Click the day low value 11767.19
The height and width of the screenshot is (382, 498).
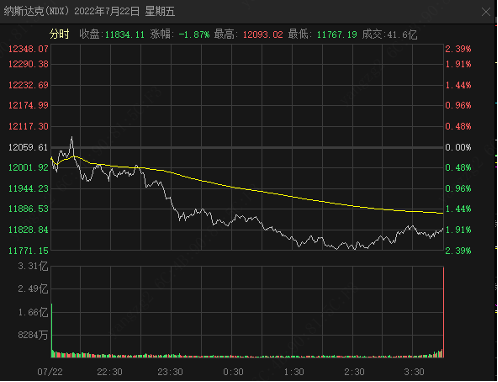(x=337, y=35)
